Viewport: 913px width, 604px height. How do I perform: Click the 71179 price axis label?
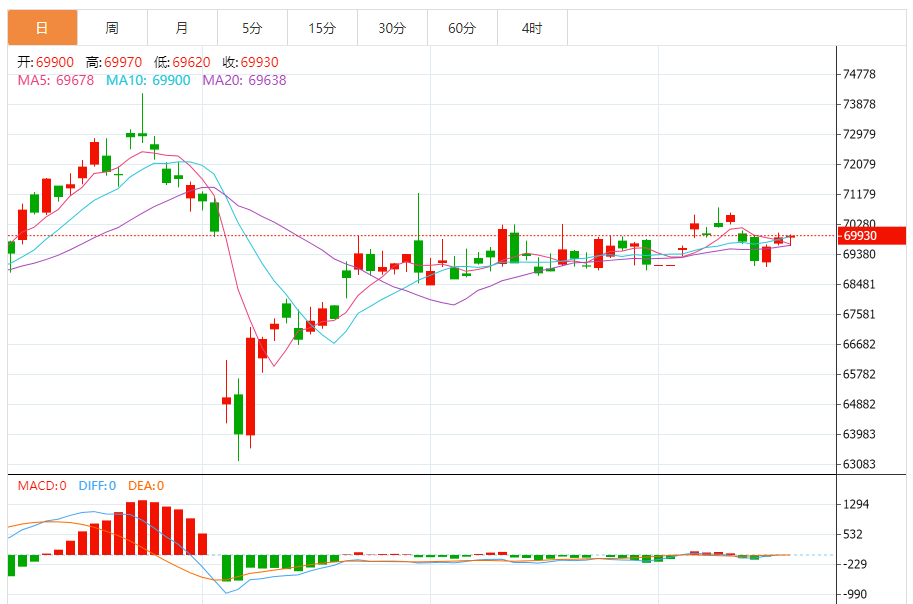[859, 194]
